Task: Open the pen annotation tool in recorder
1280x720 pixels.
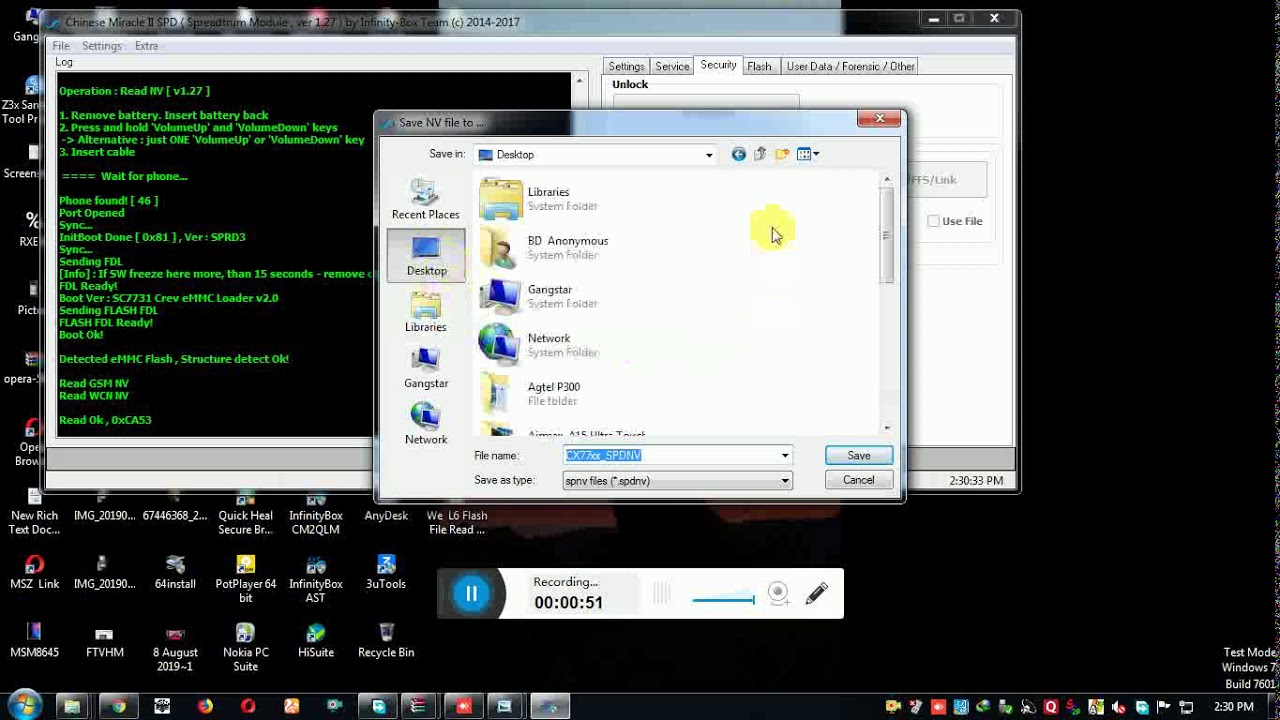Action: click(816, 594)
